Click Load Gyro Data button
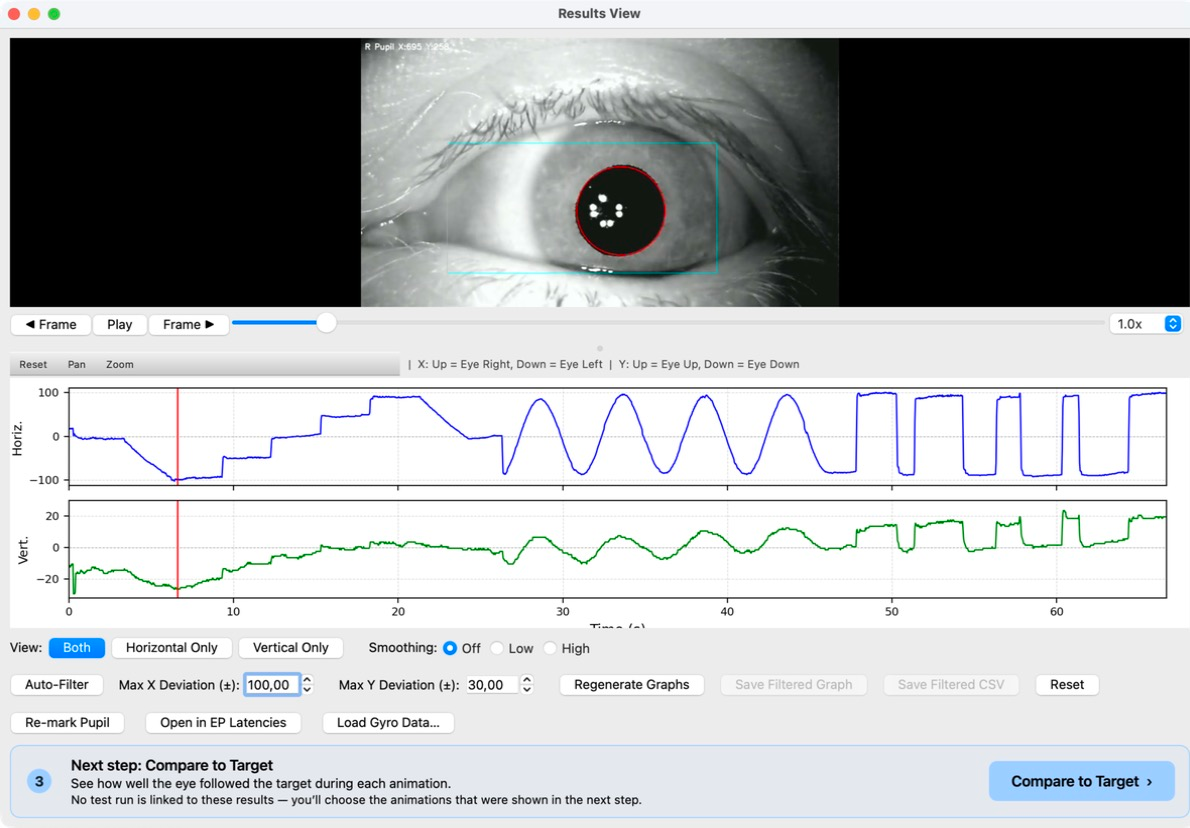The width and height of the screenshot is (1190, 828). click(389, 723)
